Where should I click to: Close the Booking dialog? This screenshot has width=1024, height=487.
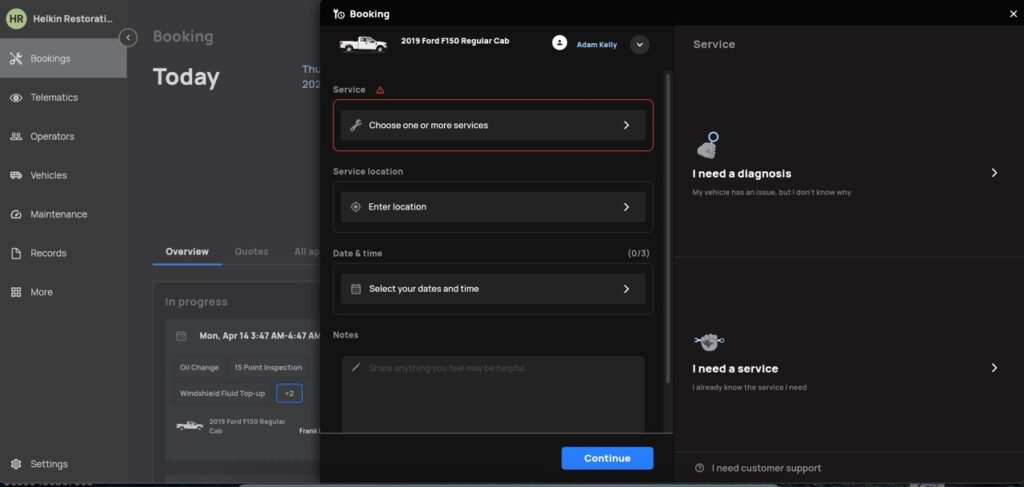point(1013,14)
